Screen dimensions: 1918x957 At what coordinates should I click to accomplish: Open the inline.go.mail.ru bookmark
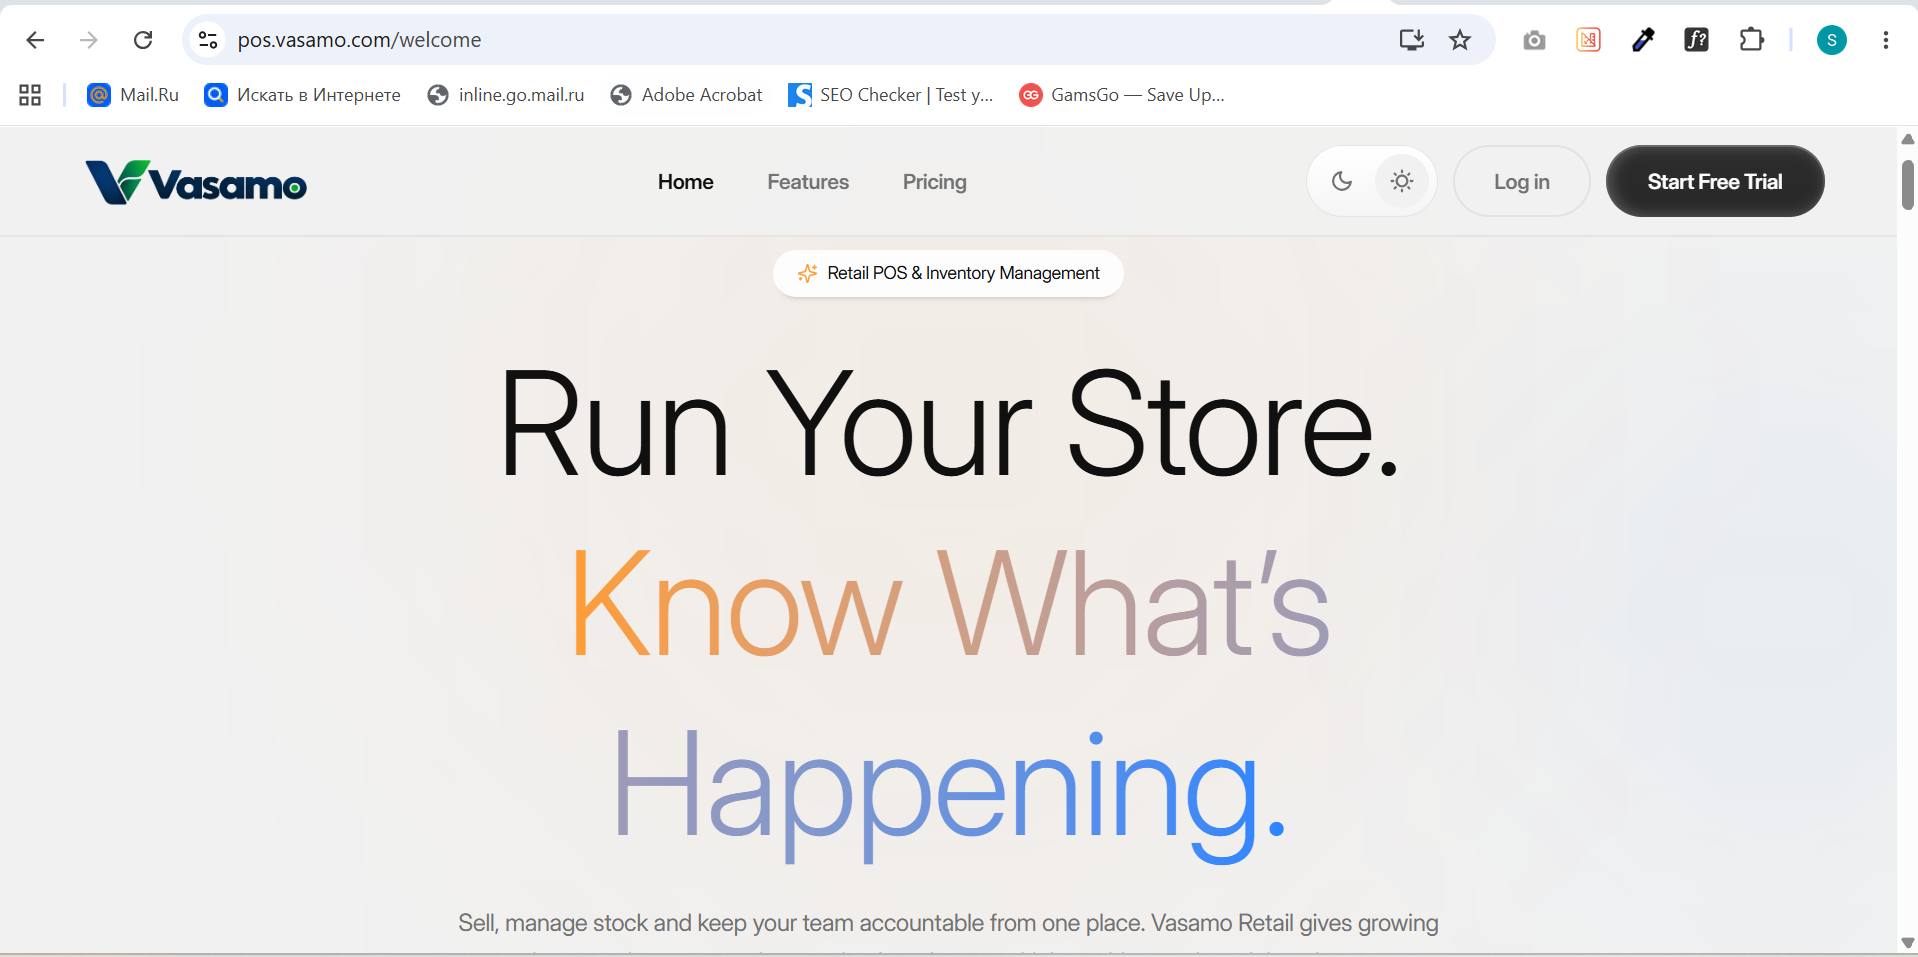pyautogui.click(x=506, y=95)
